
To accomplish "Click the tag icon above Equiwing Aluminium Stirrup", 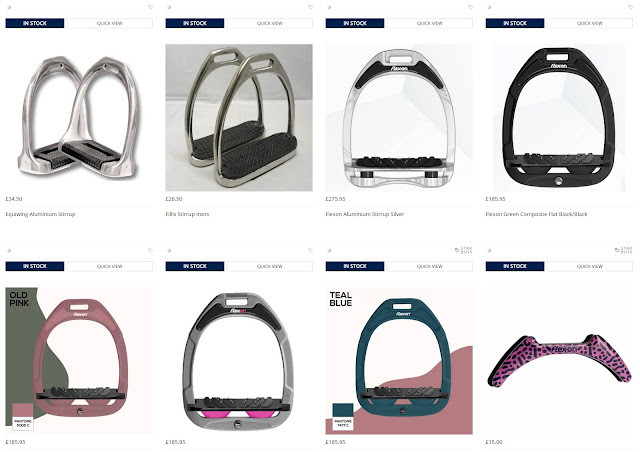I will pyautogui.click(x=150, y=7).
